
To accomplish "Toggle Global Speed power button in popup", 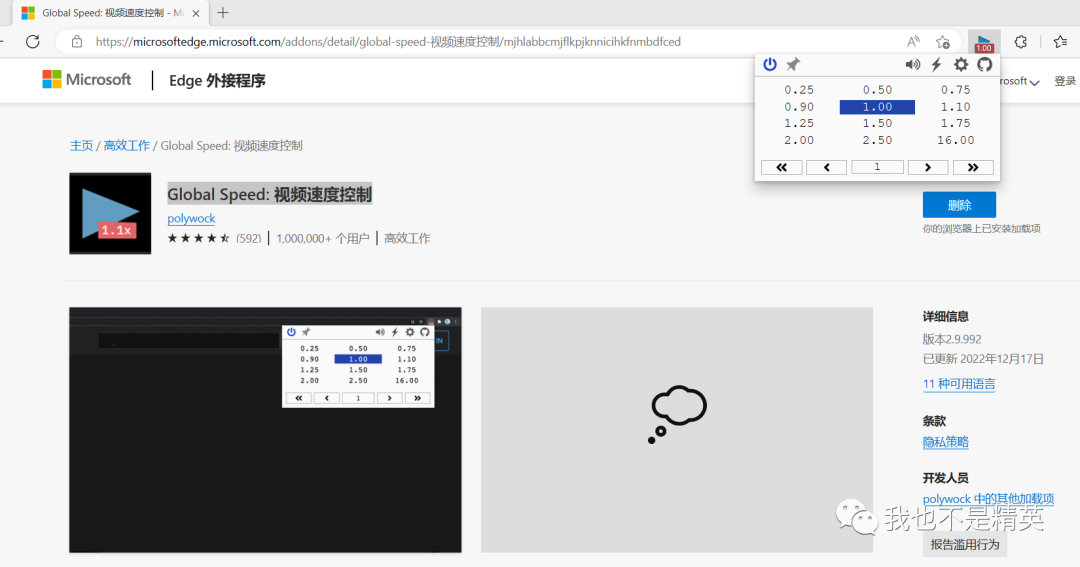I will point(770,64).
